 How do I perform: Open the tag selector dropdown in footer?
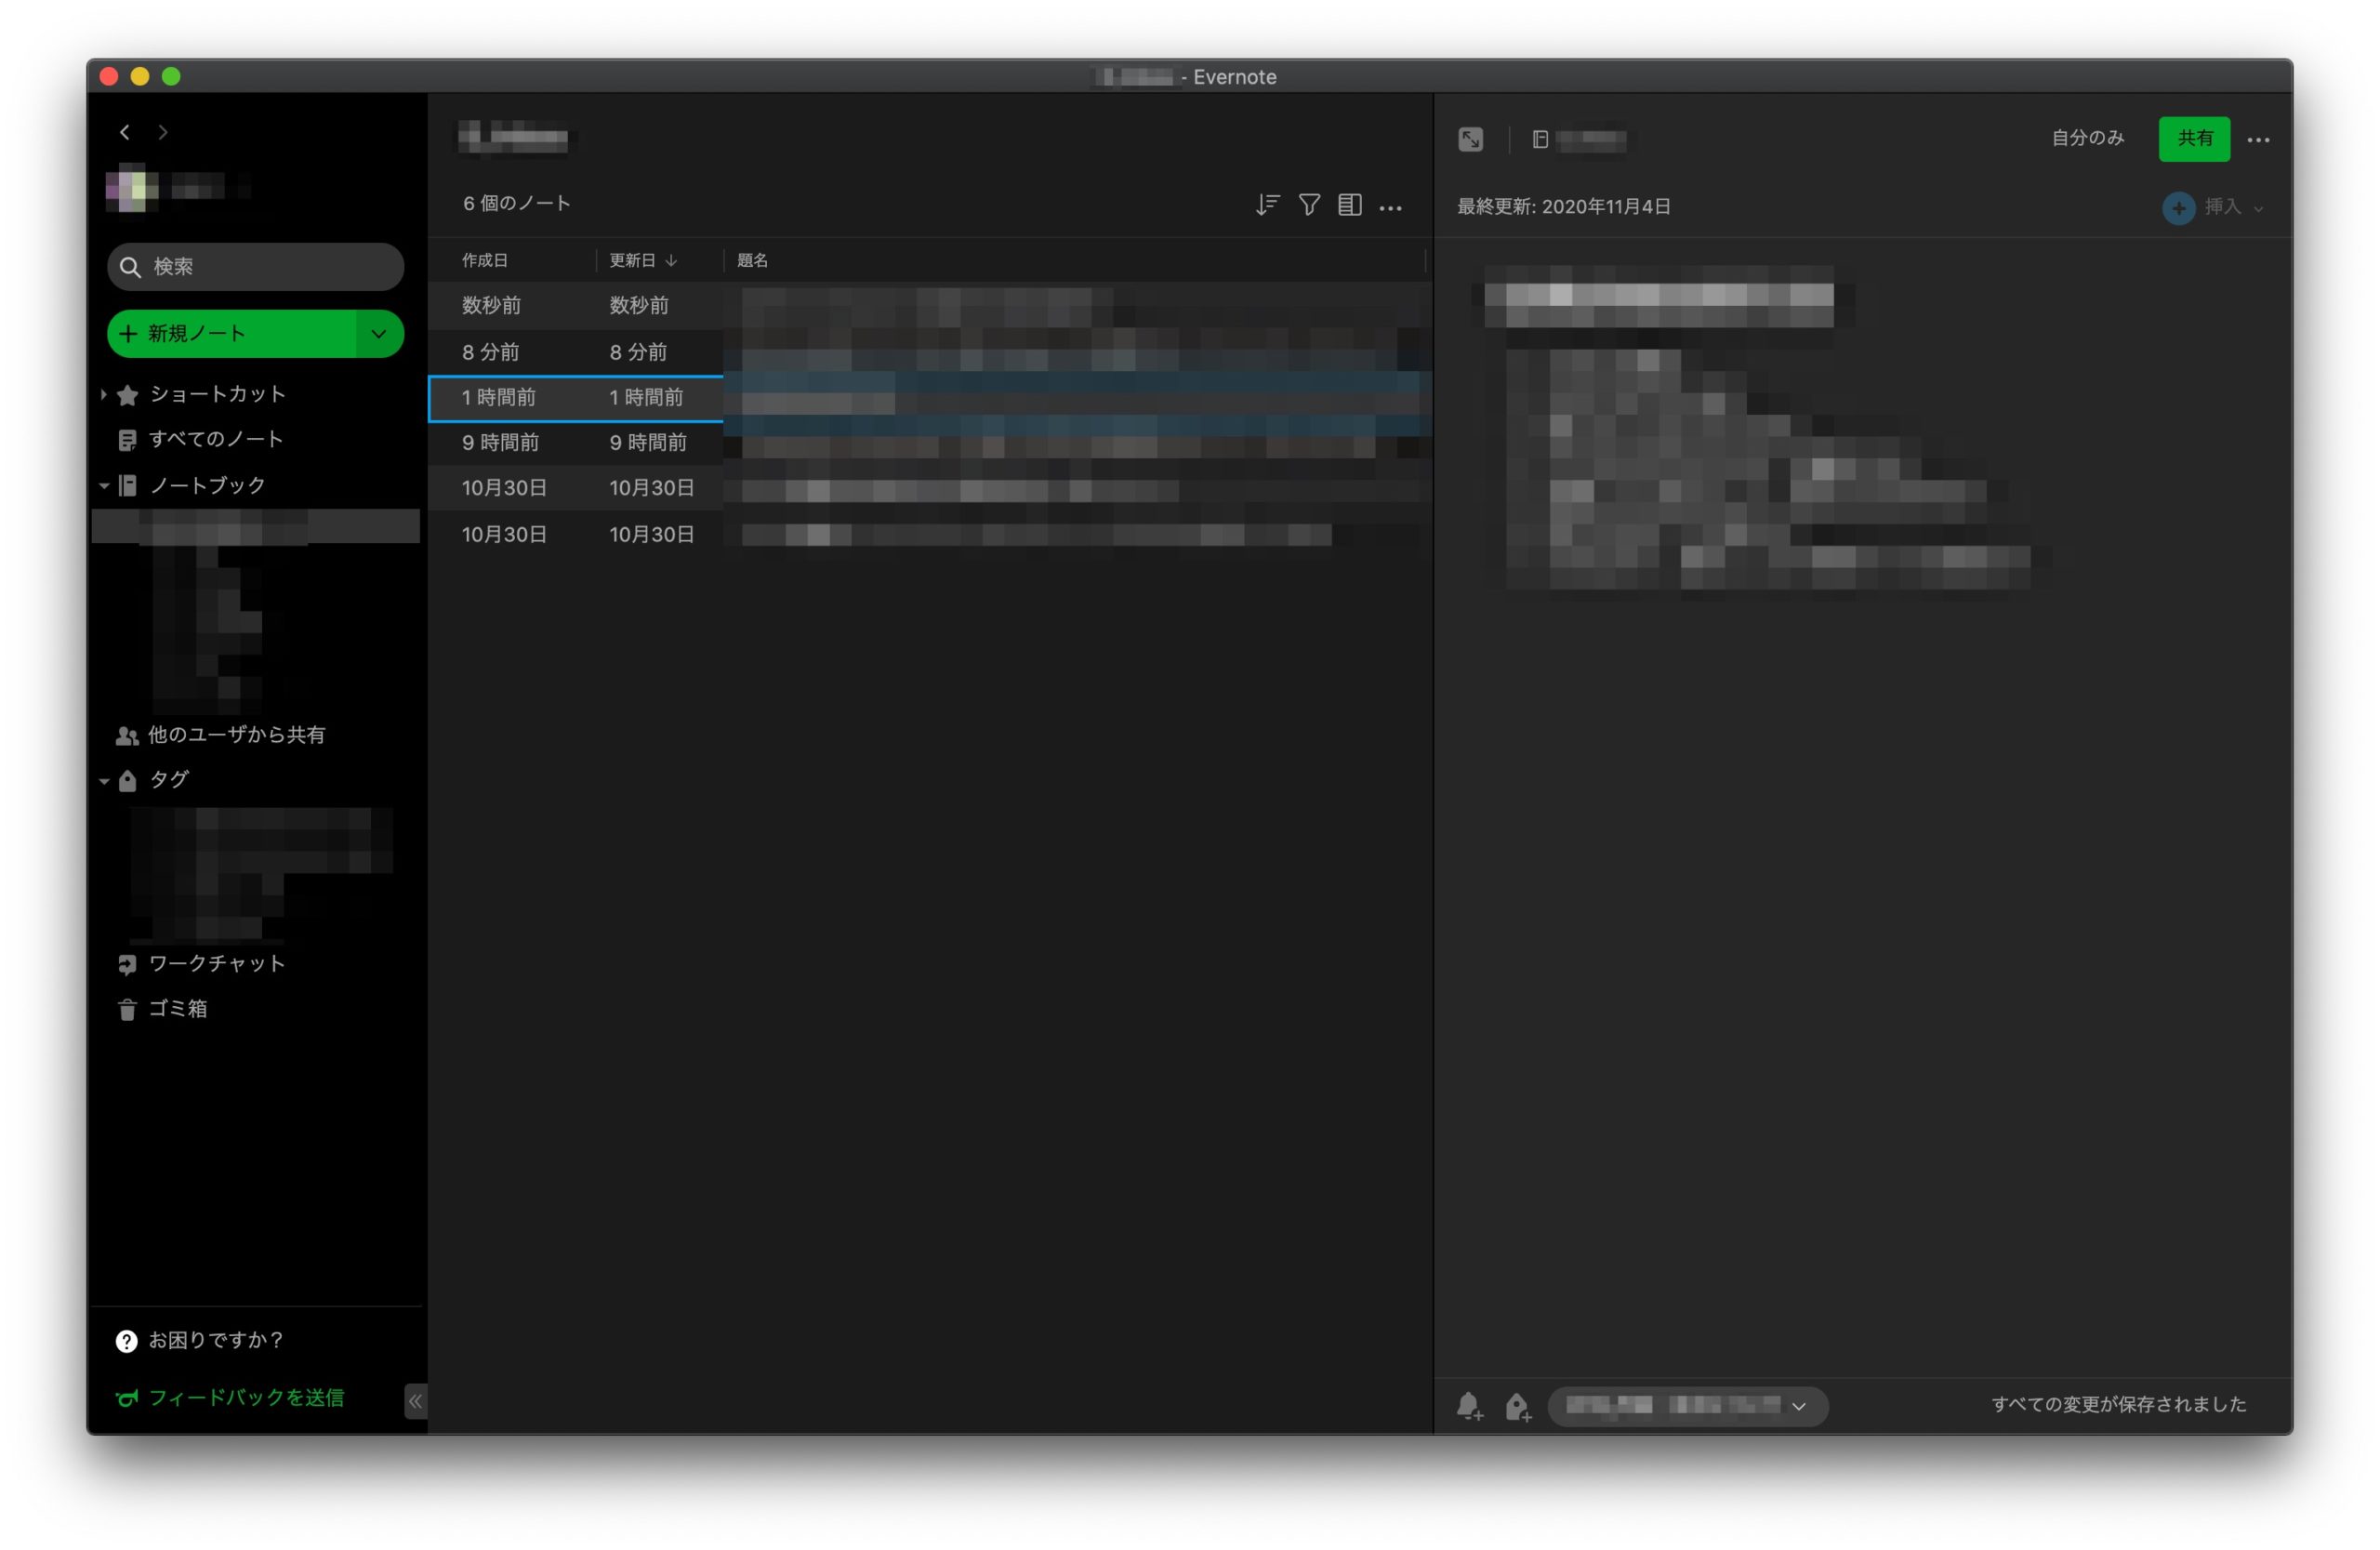coord(1687,1406)
